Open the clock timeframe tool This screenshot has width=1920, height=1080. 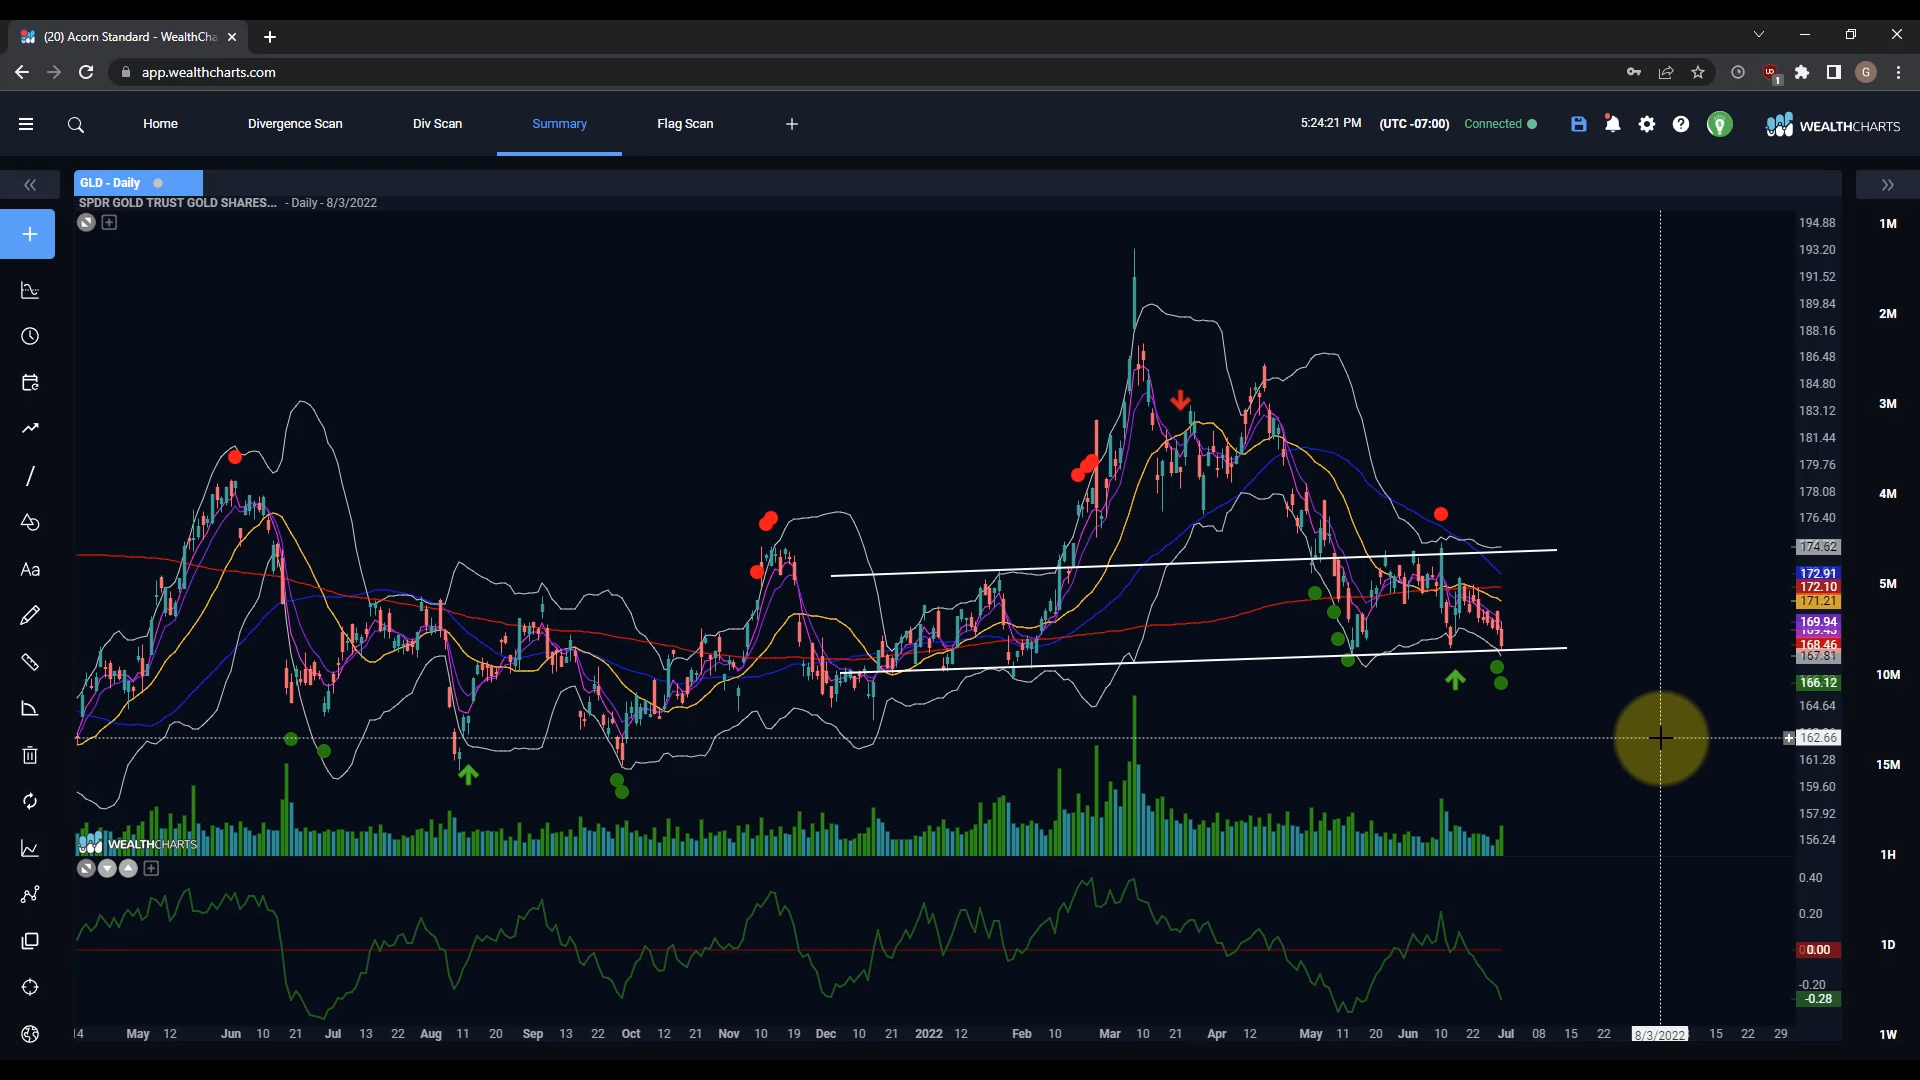pos(30,337)
